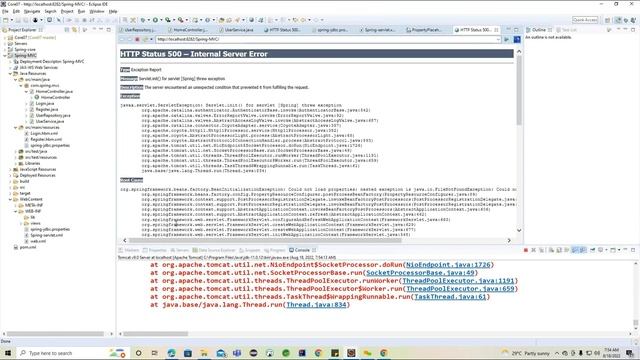This screenshot has width=640, height=360.
Task: Open SocketProcessorBase.java:49 link
Action: click(420, 273)
